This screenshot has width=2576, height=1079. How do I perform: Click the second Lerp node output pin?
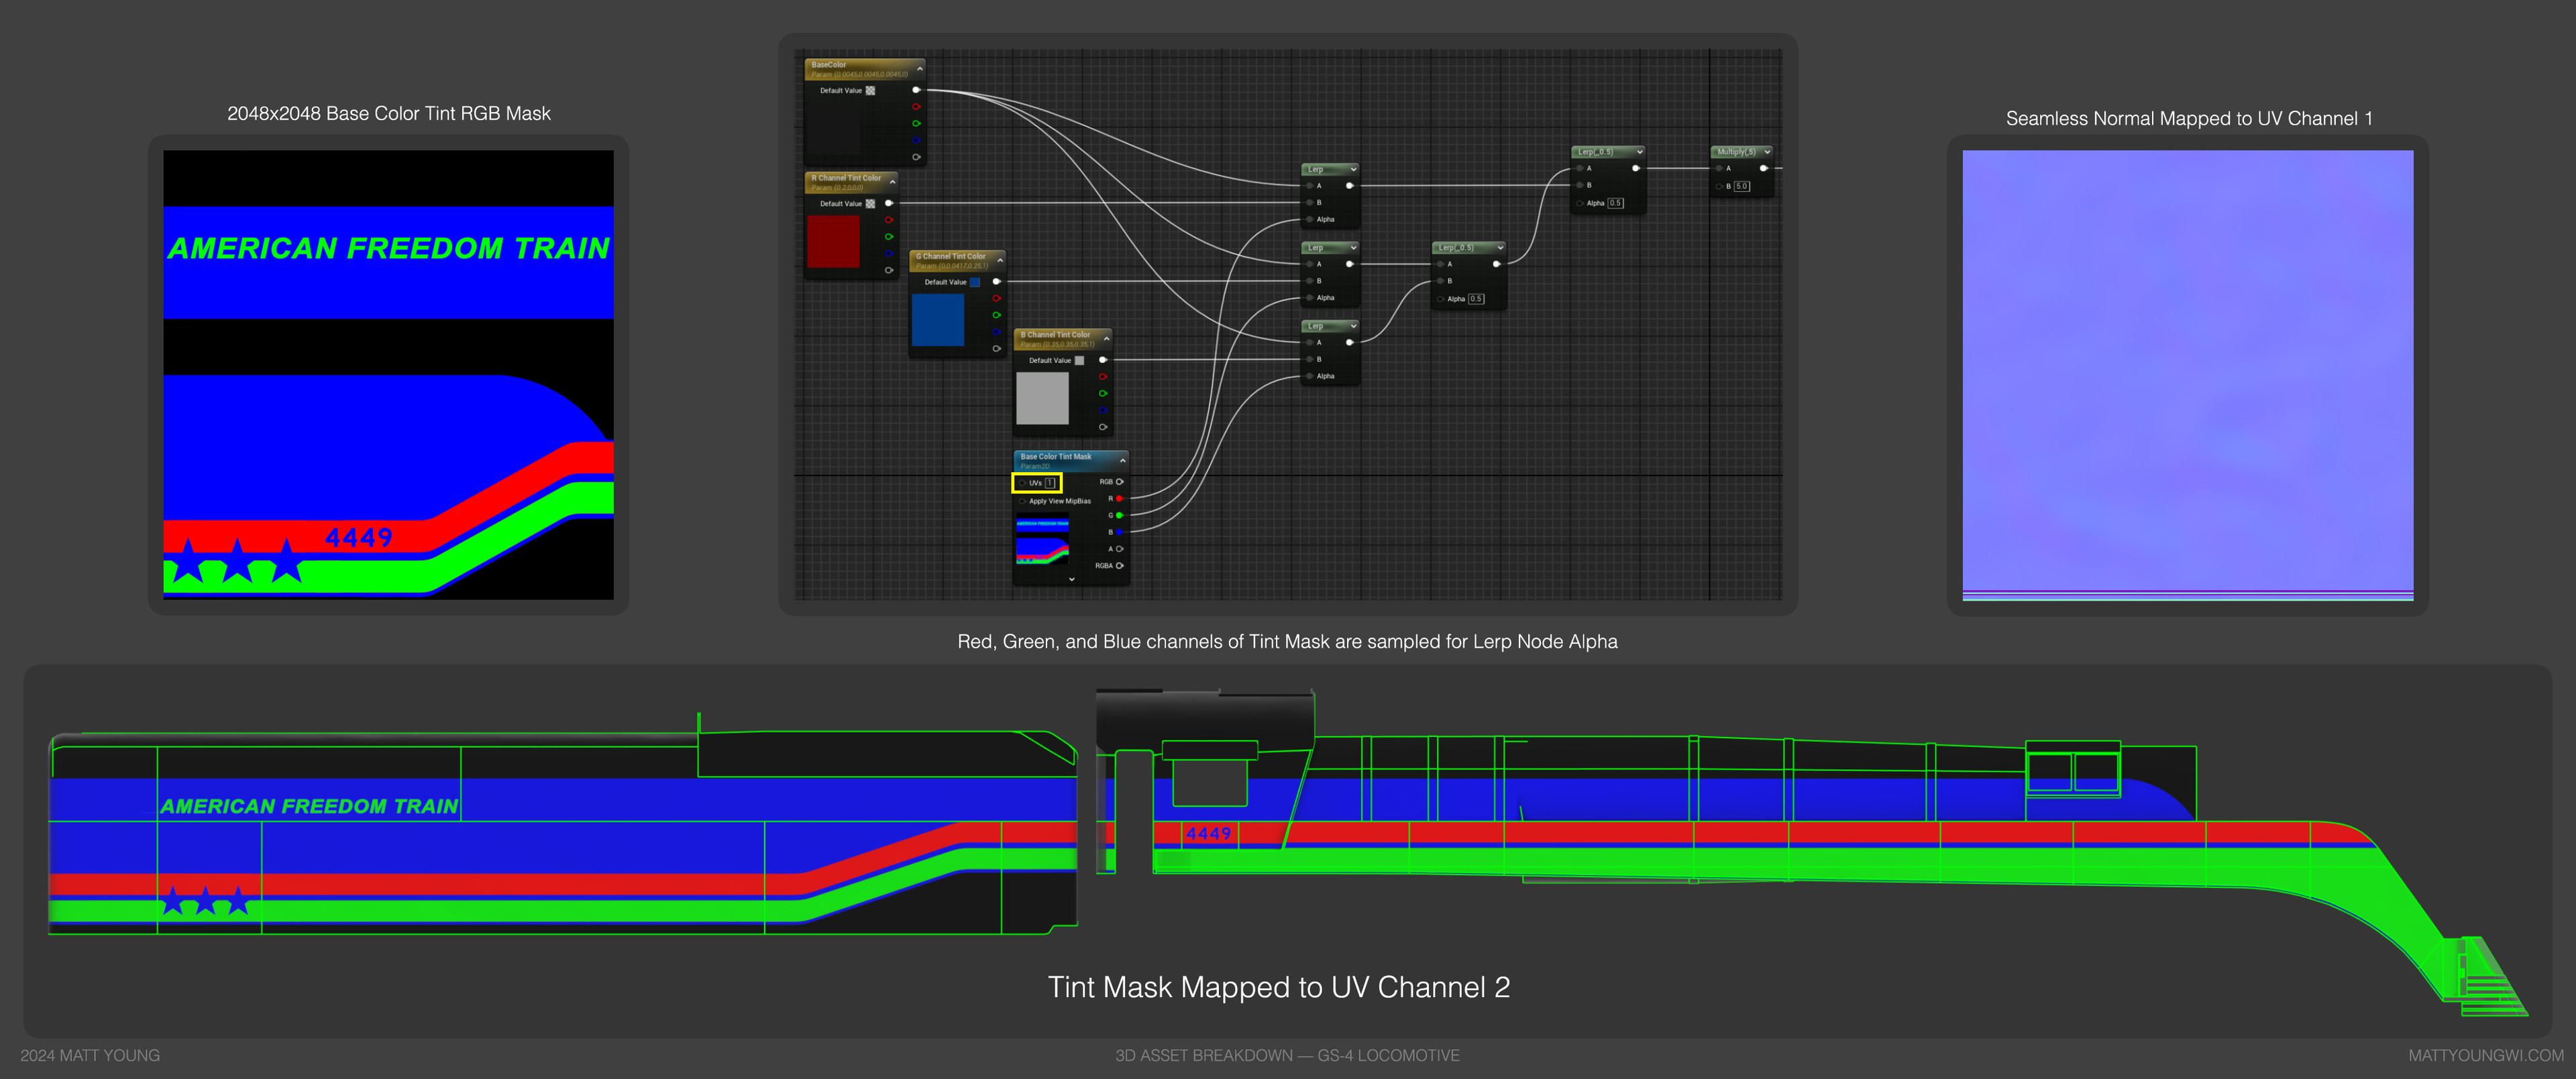(x=1350, y=264)
